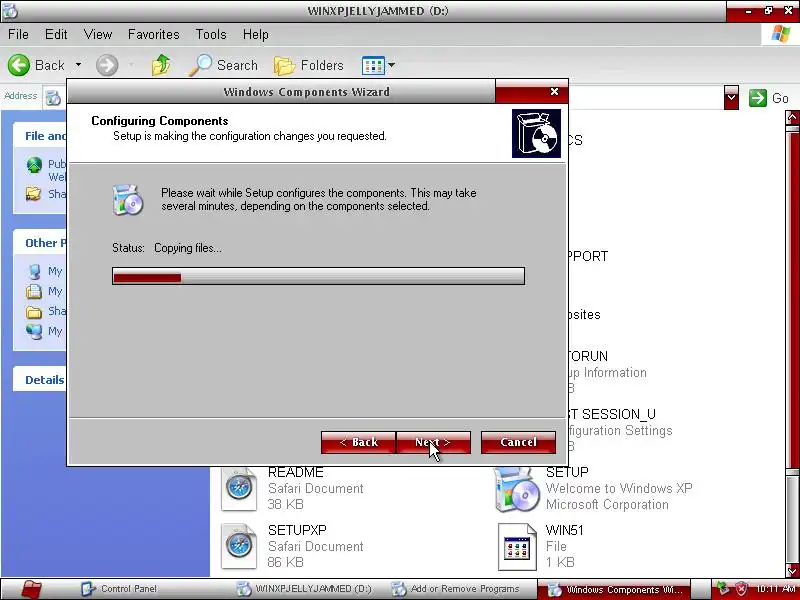800x600 pixels.
Task: Click the wizard Back button
Action: click(358, 442)
